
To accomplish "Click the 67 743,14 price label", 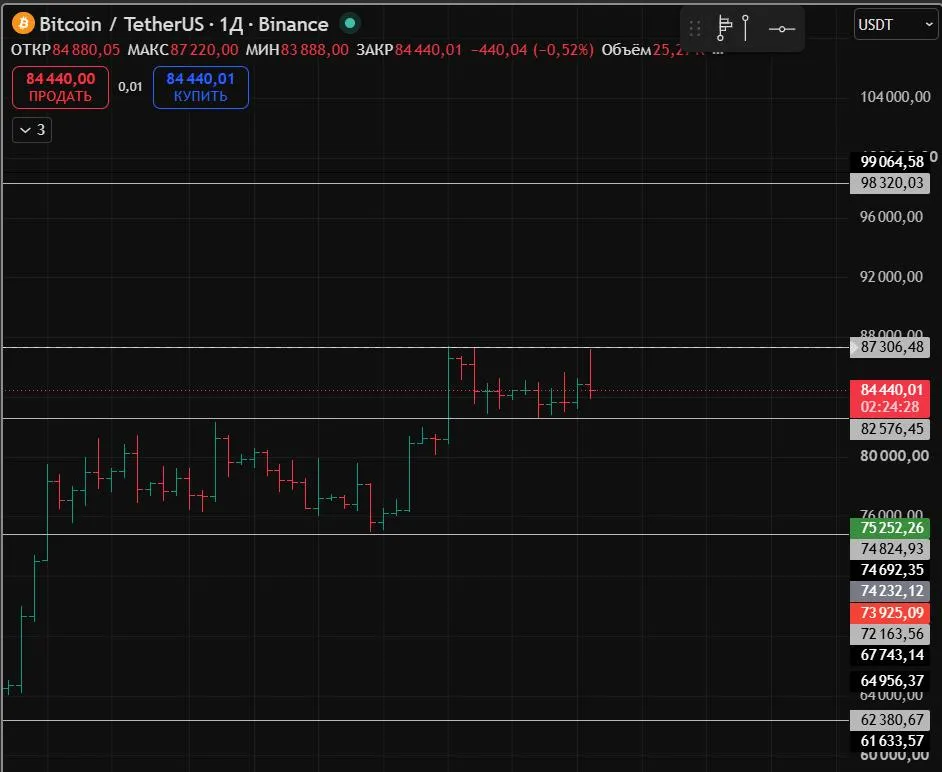I will (890, 655).
